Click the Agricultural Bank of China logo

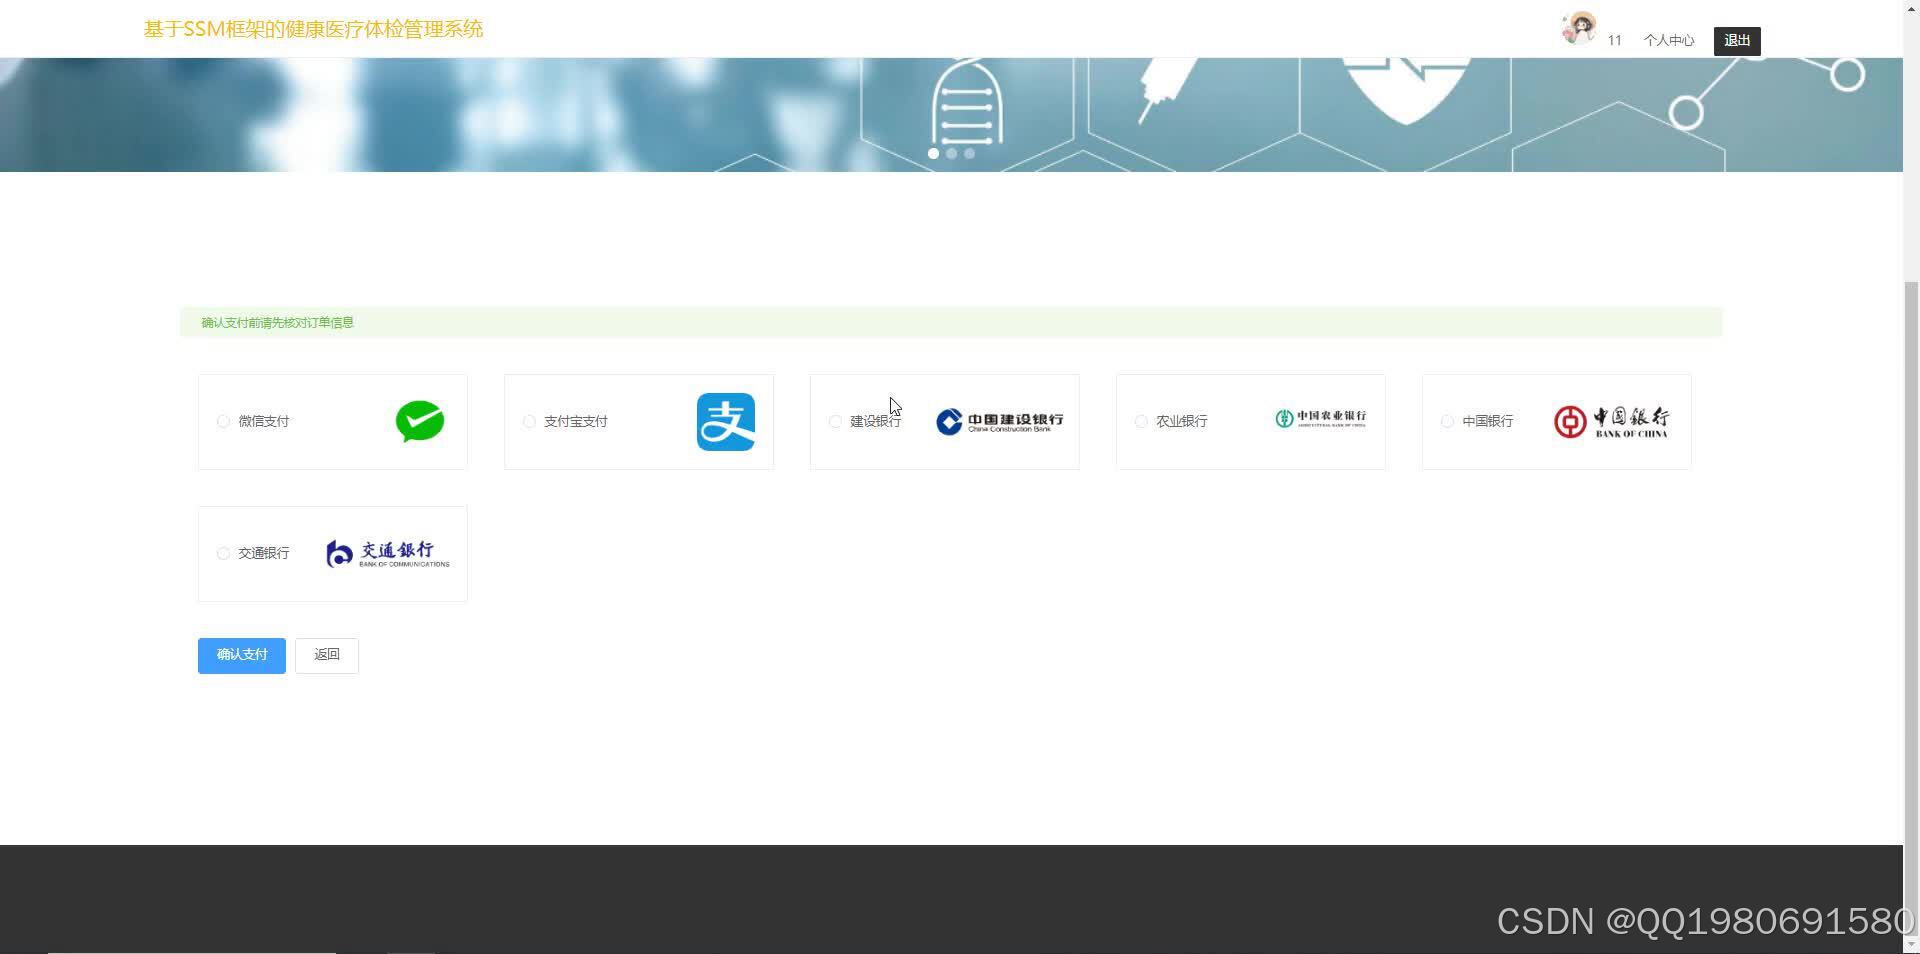click(1320, 418)
